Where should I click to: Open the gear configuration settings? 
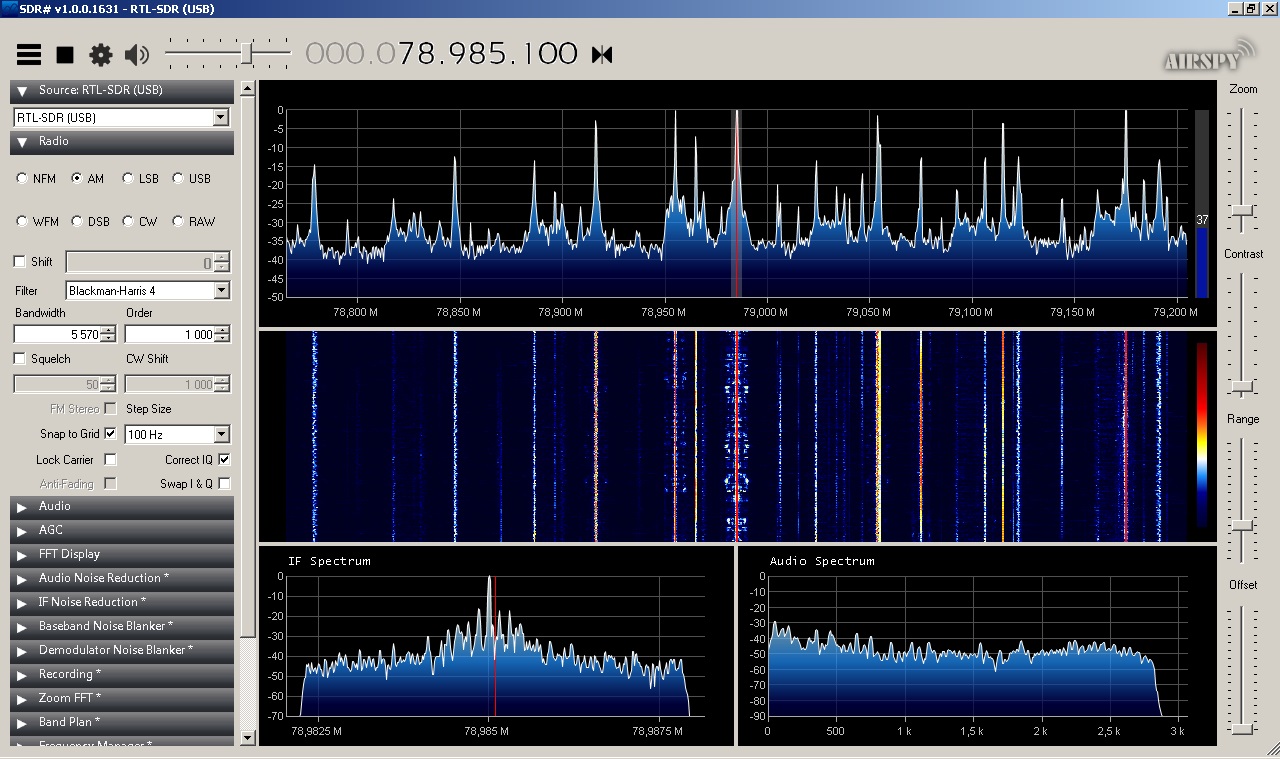[101, 55]
